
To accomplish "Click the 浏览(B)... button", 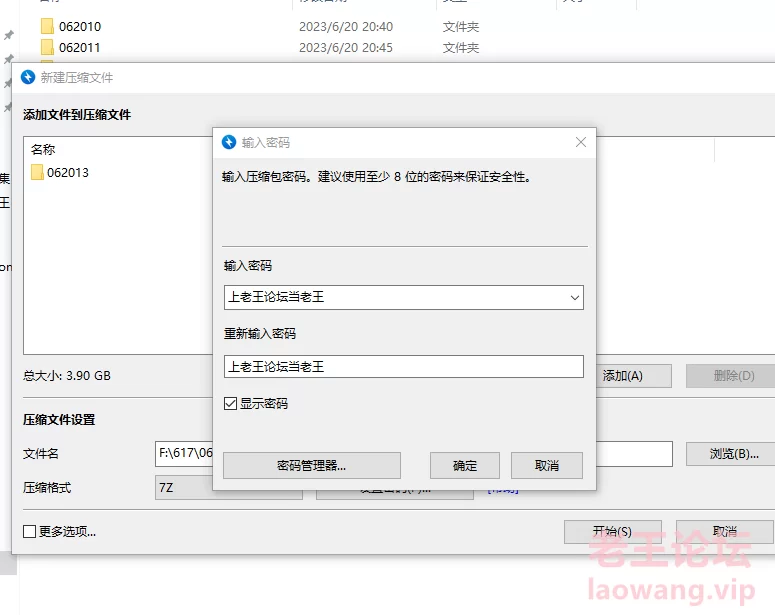I will pyautogui.click(x=731, y=453).
